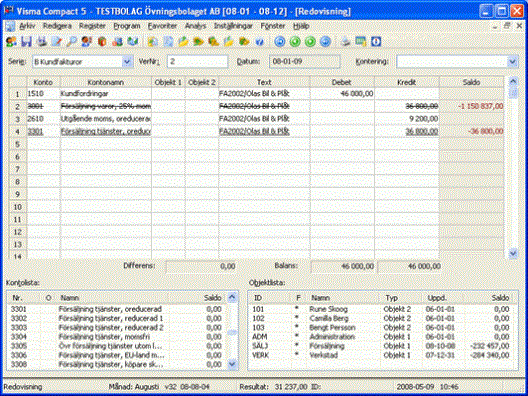Click the first blue navigation arrow icon
Screen dimensions: 528x396
[x=280, y=42]
